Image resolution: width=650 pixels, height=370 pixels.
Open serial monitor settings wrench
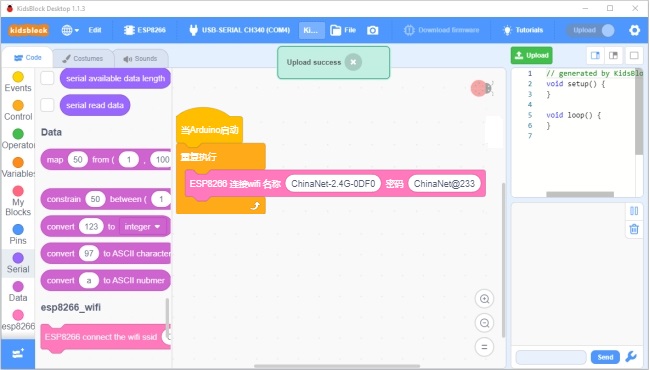point(631,356)
